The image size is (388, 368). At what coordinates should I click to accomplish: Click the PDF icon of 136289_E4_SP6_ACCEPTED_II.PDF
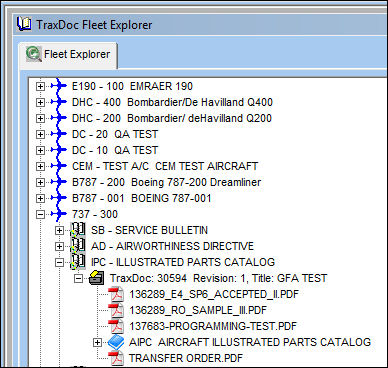coord(116,294)
